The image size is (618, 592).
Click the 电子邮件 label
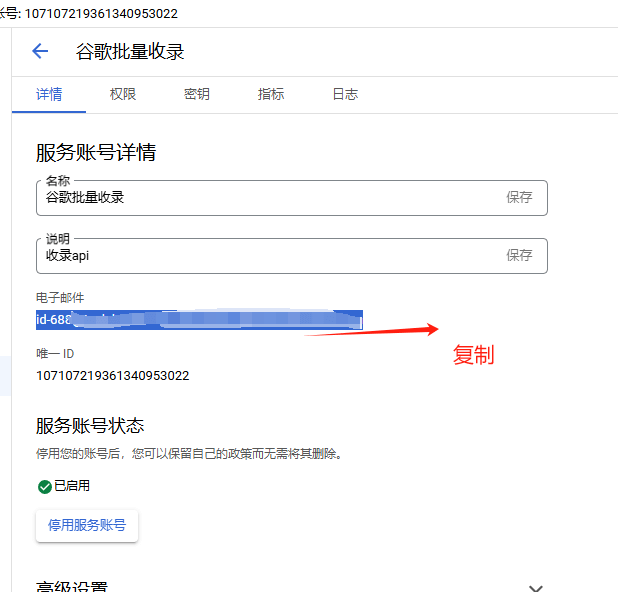pos(60,298)
